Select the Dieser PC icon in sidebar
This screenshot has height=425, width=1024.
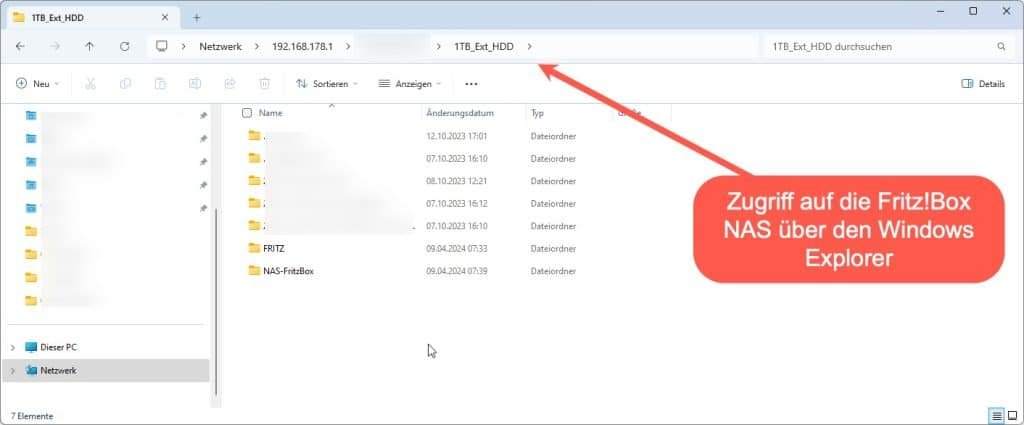click(31, 347)
